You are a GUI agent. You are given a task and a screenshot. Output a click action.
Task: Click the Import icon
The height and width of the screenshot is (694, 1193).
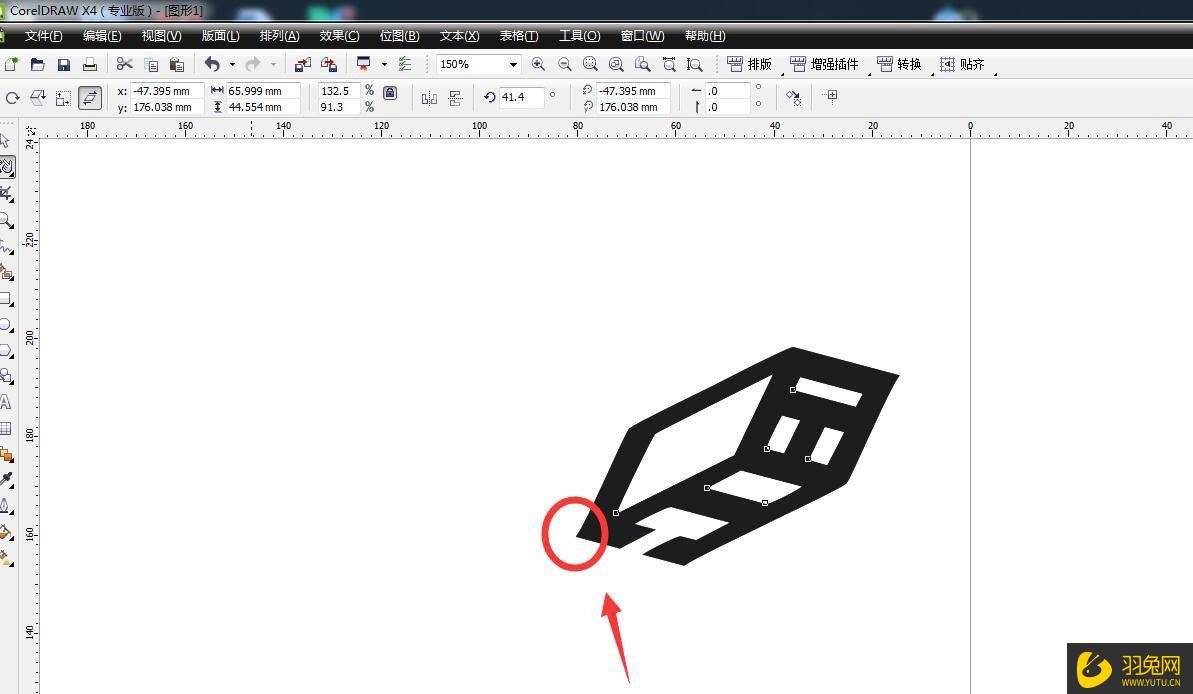[x=302, y=65]
